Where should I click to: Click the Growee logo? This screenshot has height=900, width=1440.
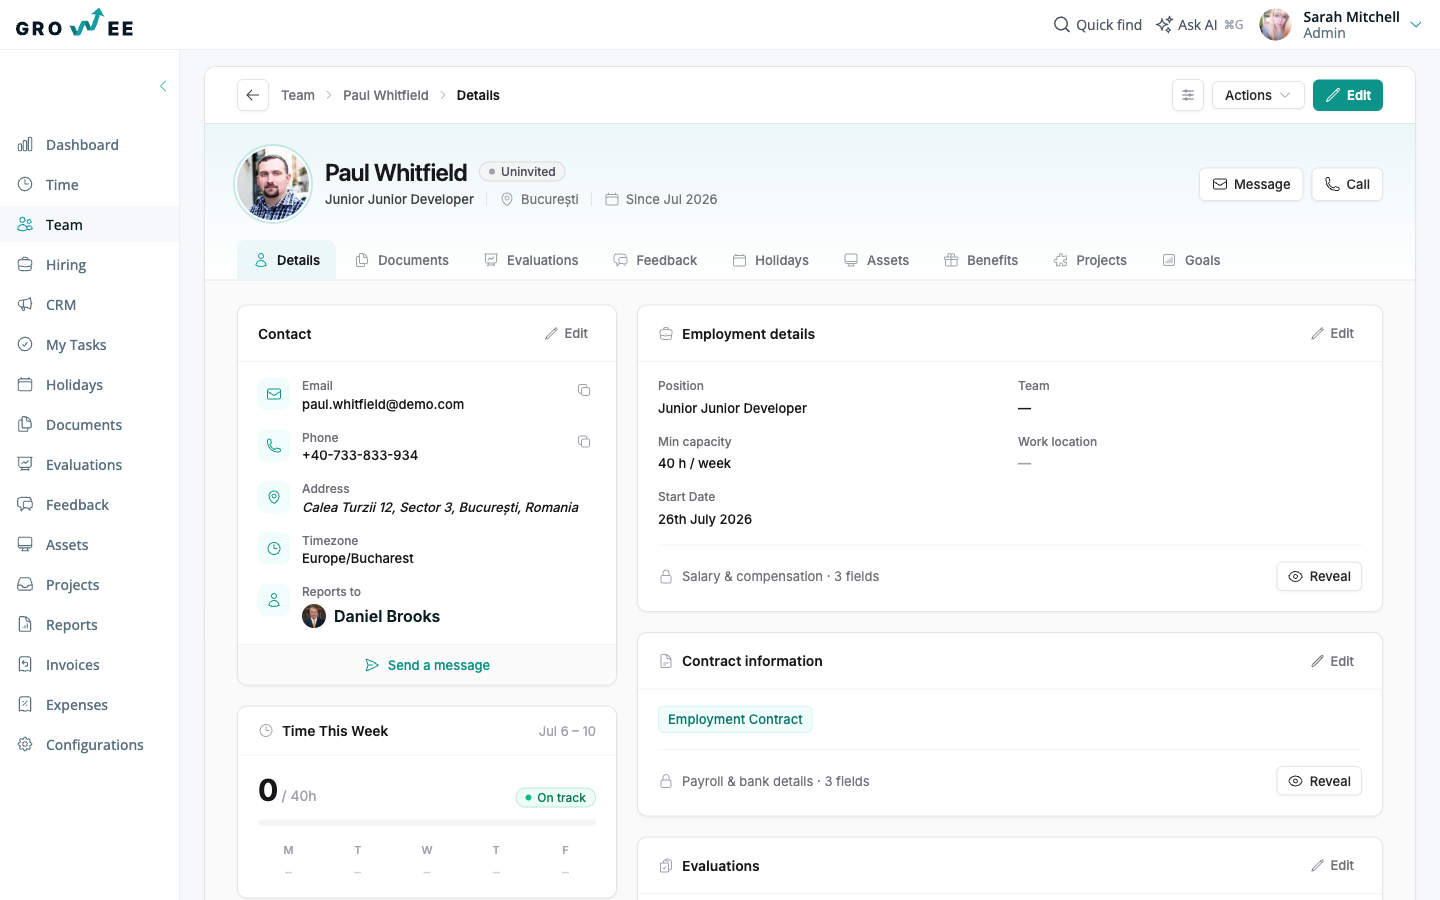(x=75, y=24)
